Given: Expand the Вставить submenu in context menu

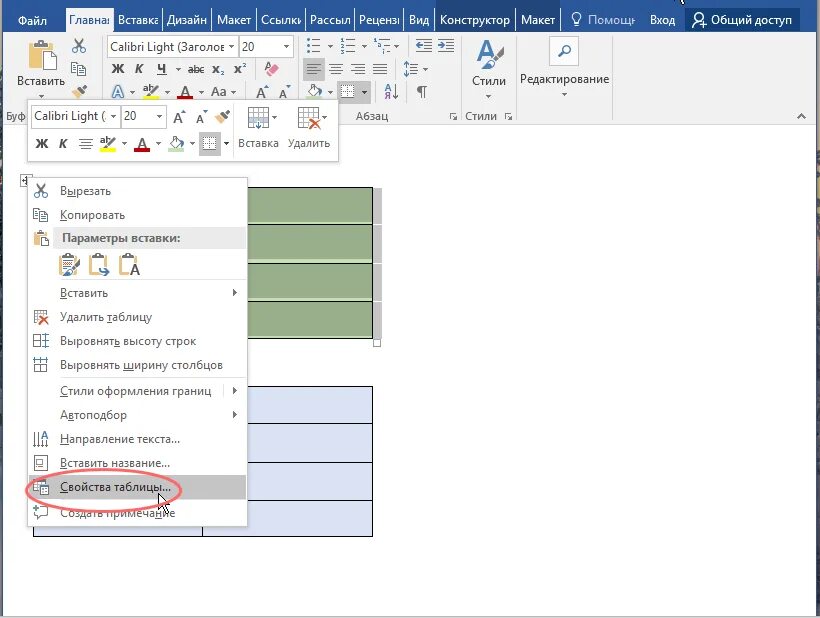Looking at the screenshot, I should (x=138, y=293).
